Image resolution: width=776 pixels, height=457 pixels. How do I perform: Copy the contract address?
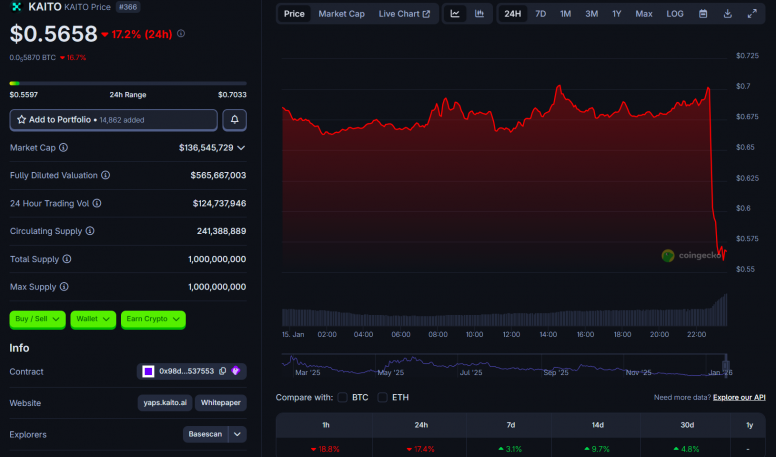(x=223, y=371)
